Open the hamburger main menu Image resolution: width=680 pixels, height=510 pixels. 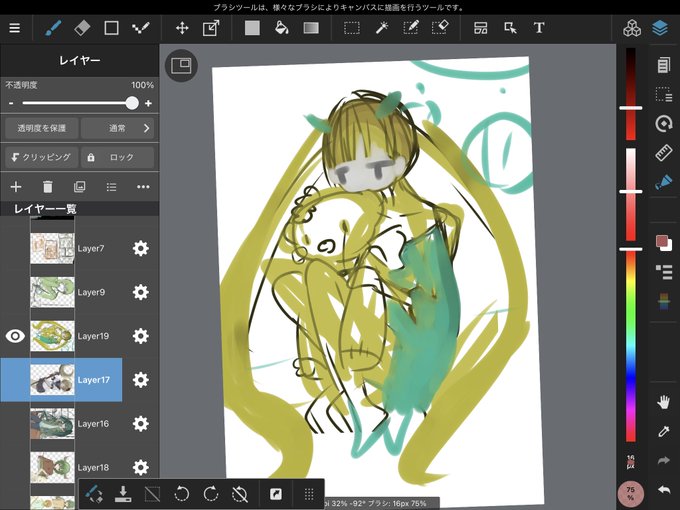(15, 28)
